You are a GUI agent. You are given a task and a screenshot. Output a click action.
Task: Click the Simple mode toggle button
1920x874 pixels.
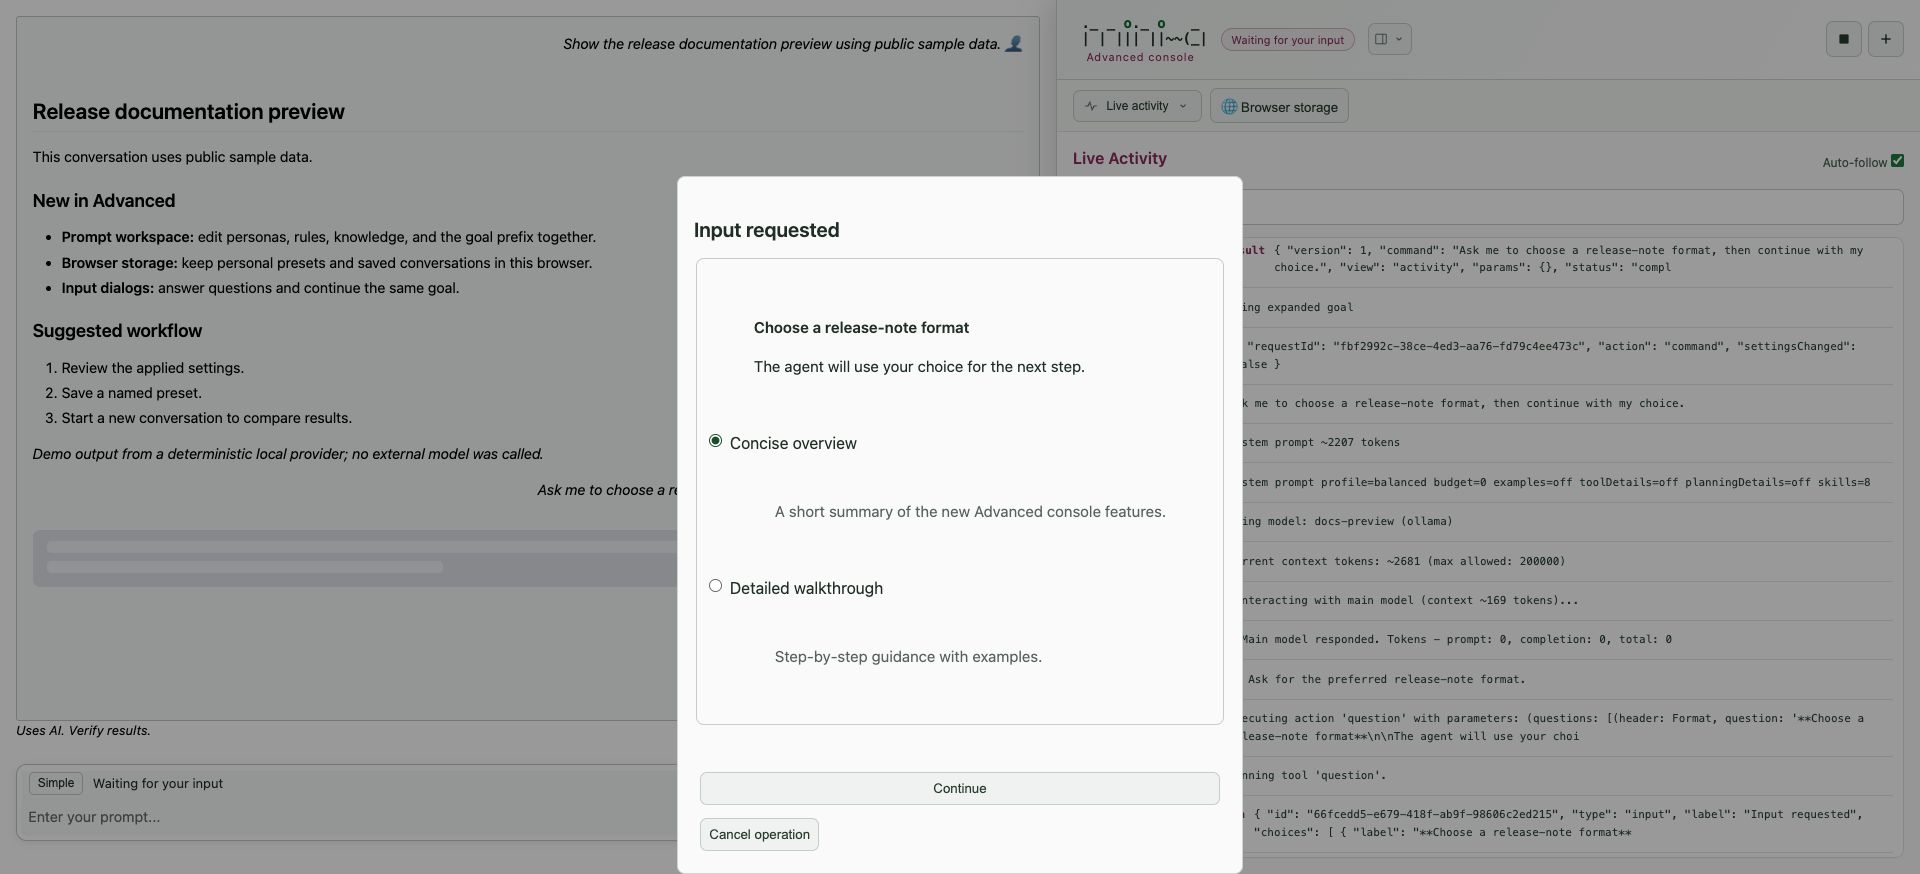(x=56, y=783)
